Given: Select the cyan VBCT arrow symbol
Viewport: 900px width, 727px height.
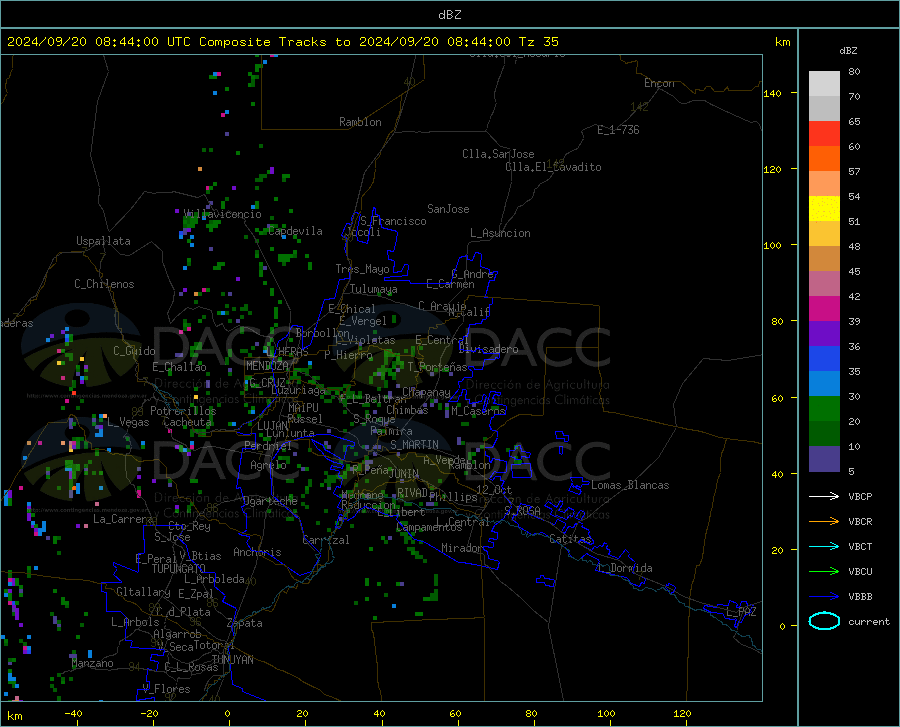Looking at the screenshot, I should pyautogui.click(x=824, y=546).
